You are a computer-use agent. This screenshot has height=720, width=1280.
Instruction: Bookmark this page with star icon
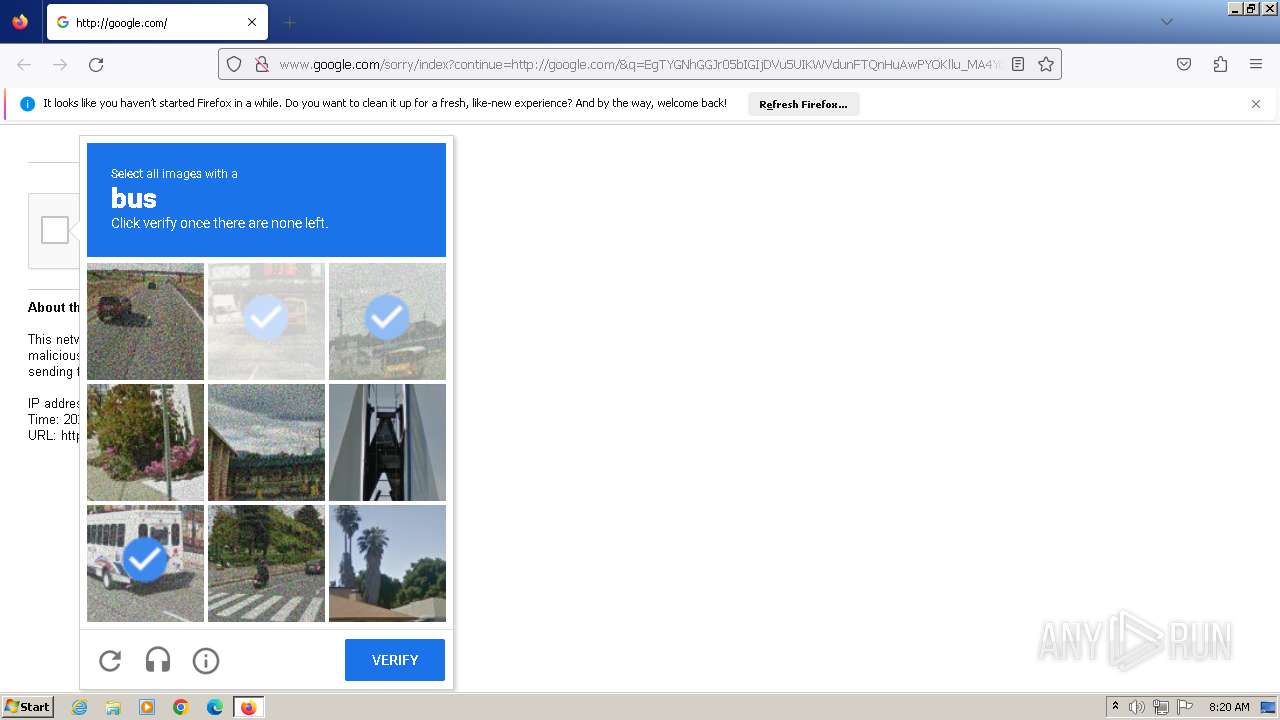pyautogui.click(x=1046, y=64)
